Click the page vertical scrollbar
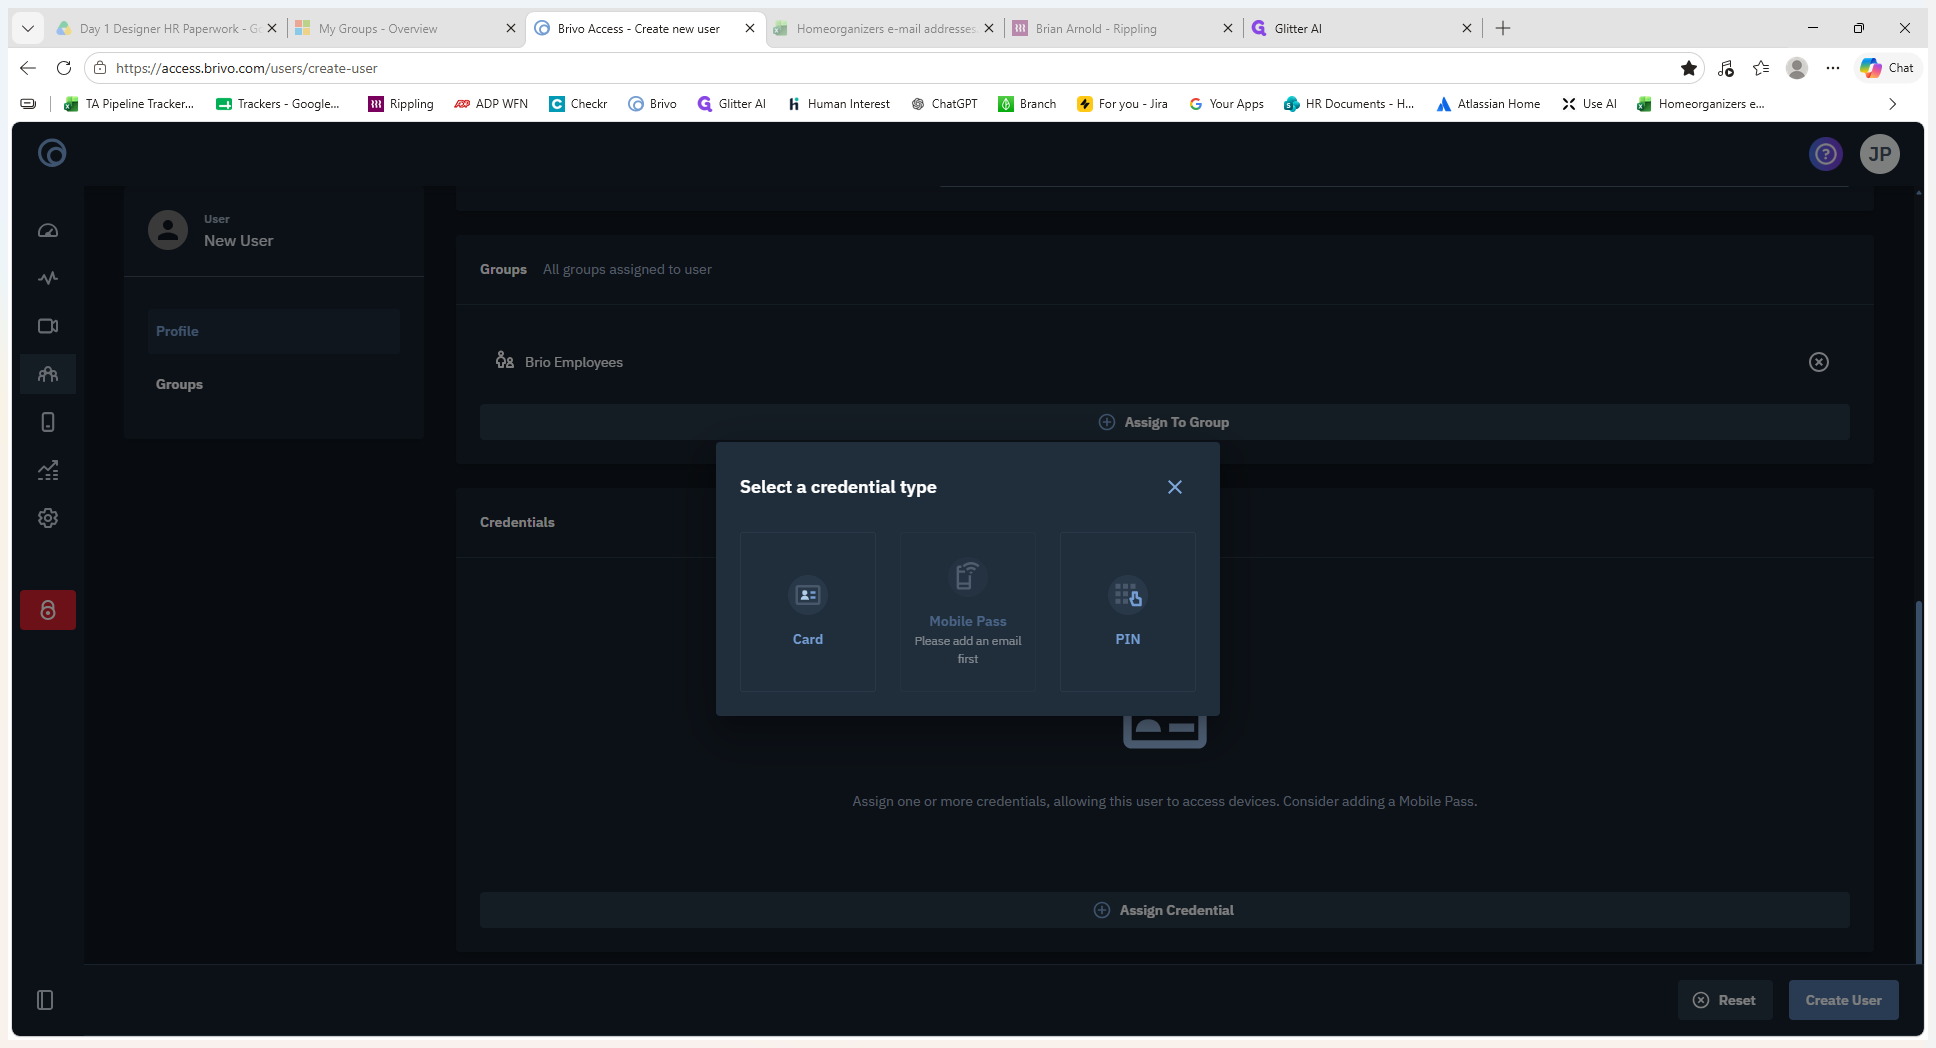Image resolution: width=1936 pixels, height=1048 pixels. click(1918, 780)
